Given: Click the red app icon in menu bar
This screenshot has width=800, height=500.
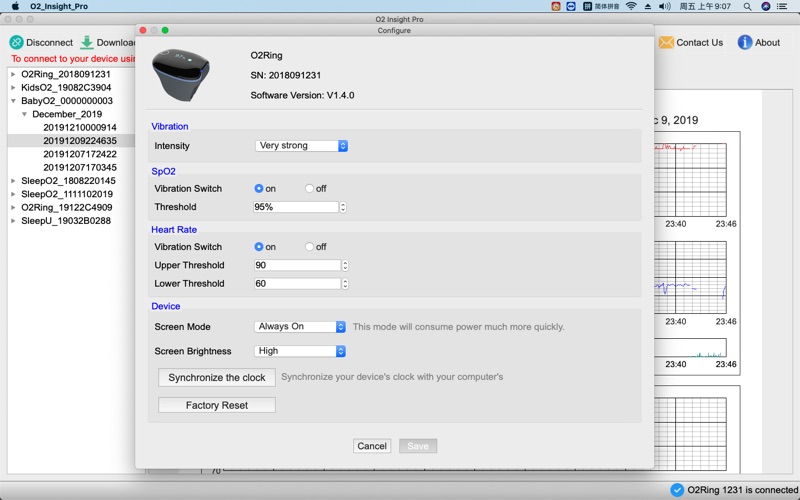Looking at the screenshot, I should (556, 6).
